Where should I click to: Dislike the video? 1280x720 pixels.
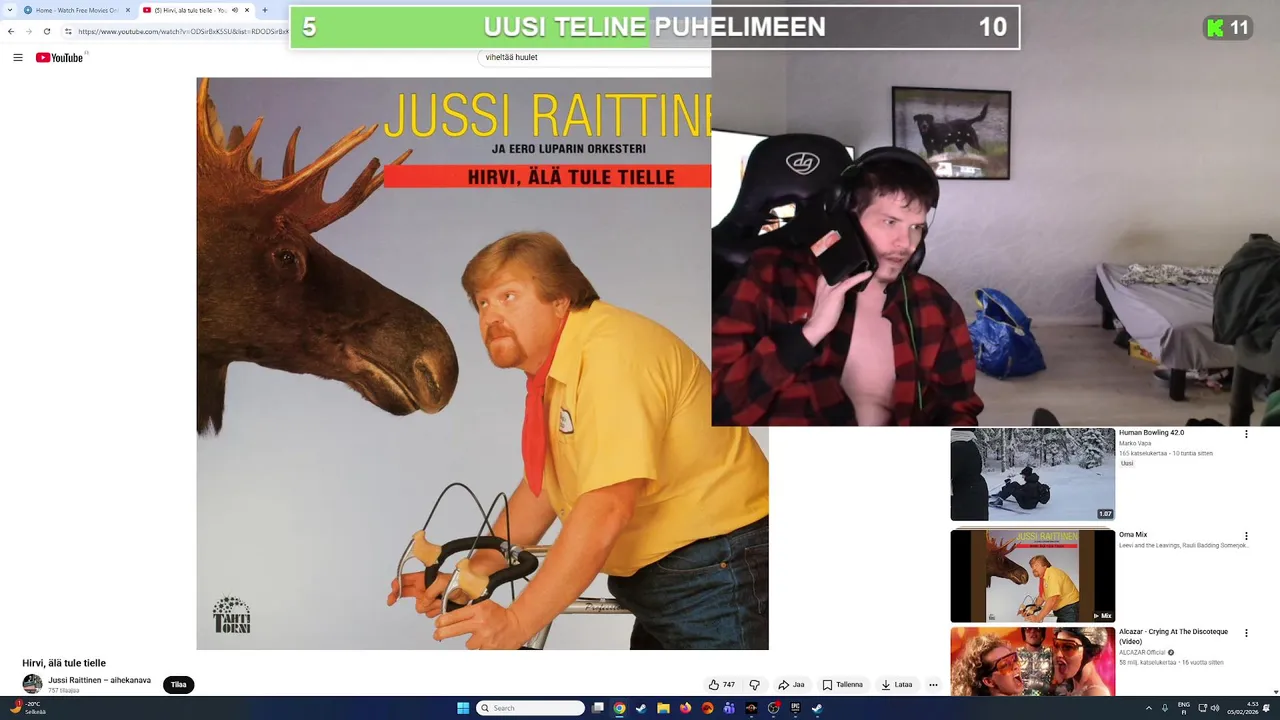(x=755, y=685)
